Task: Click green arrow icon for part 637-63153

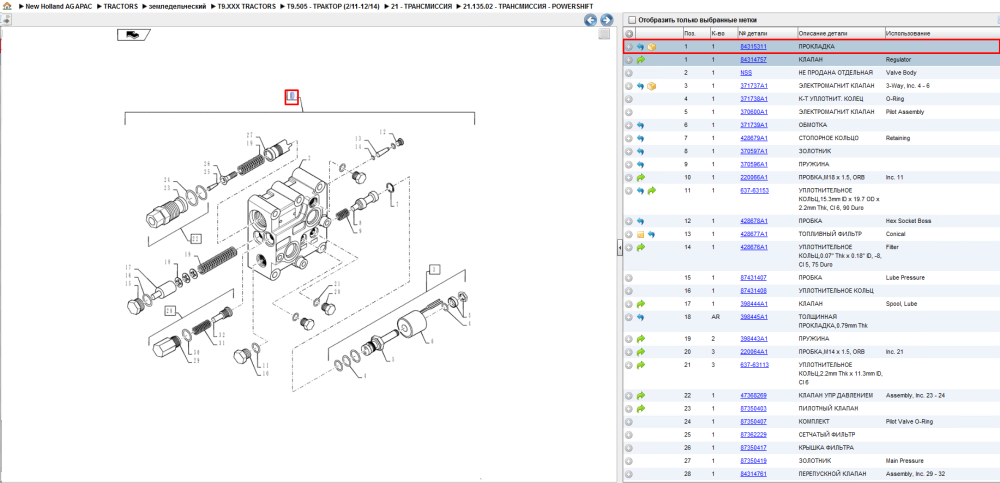Action: [652, 190]
